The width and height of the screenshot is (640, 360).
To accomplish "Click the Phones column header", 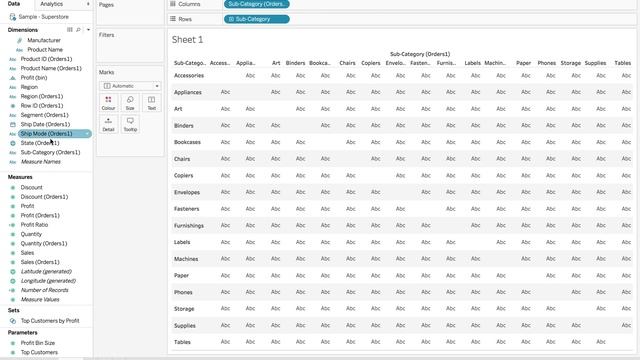I will (x=547, y=63).
